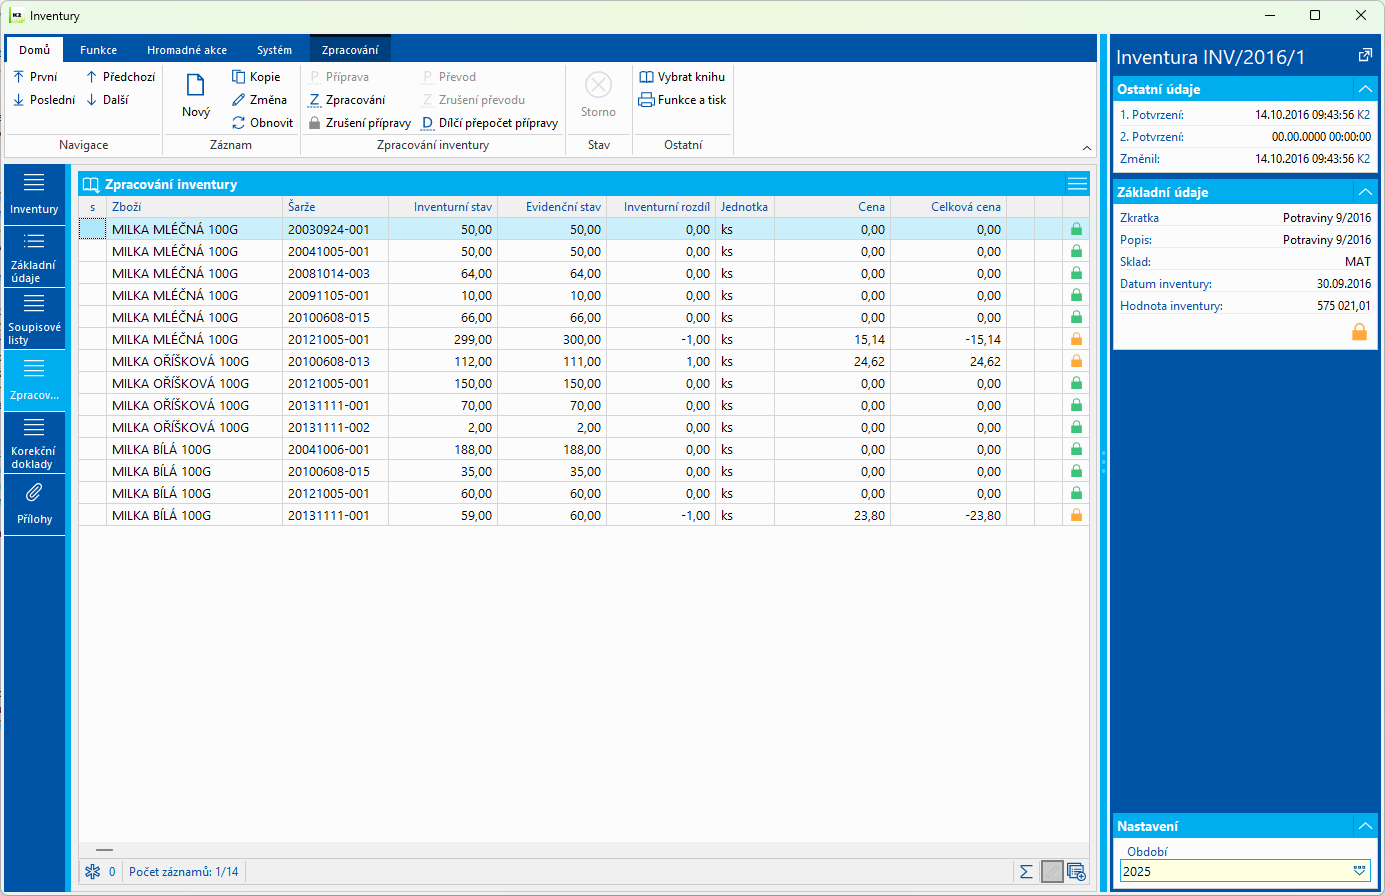Click the orange lock in Základní údaje
Viewport: 1385px width, 896px height.
coord(1359,332)
